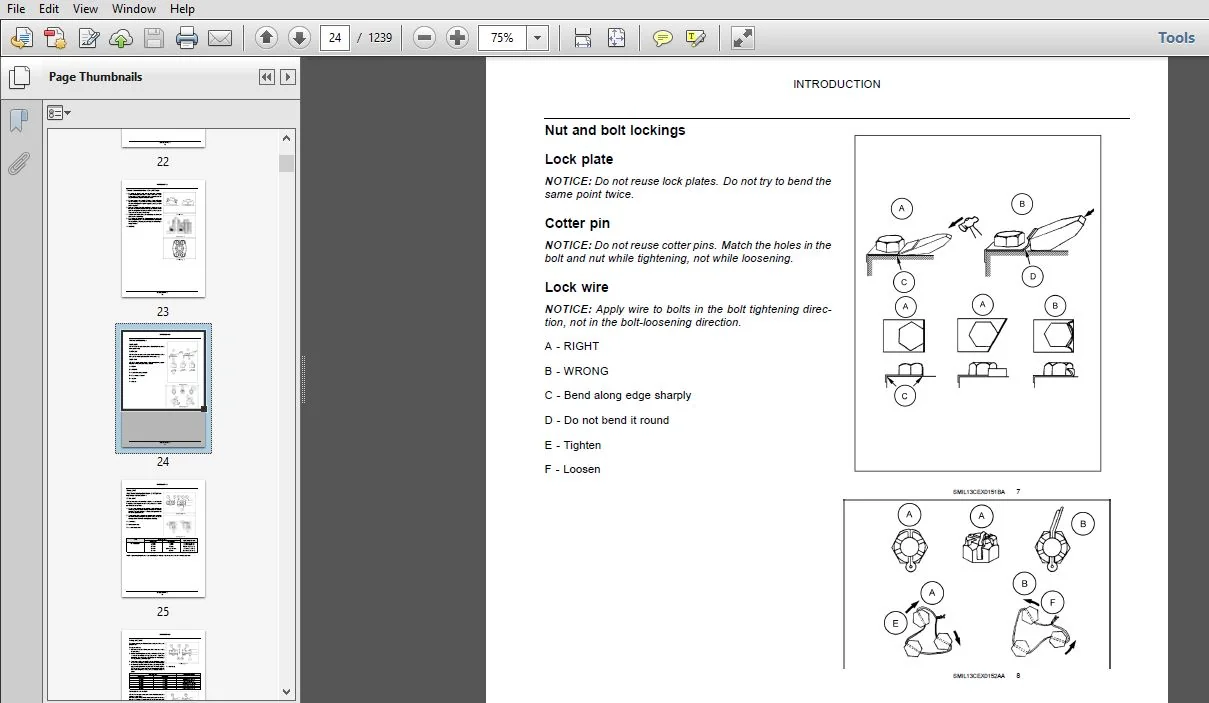Click 'C - Bend along edge sharply' text

[618, 395]
